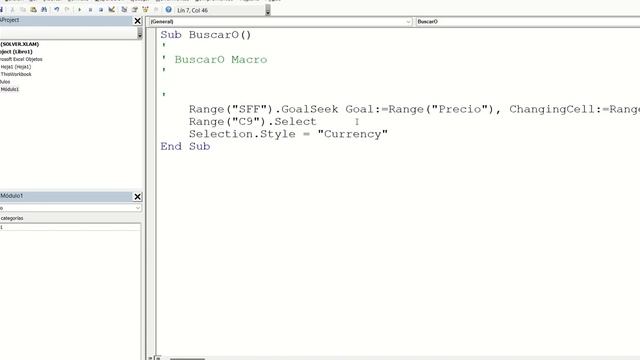The height and width of the screenshot is (360, 640).
Task: Click the Selection.Style = "Currency" line
Action: coord(288,134)
